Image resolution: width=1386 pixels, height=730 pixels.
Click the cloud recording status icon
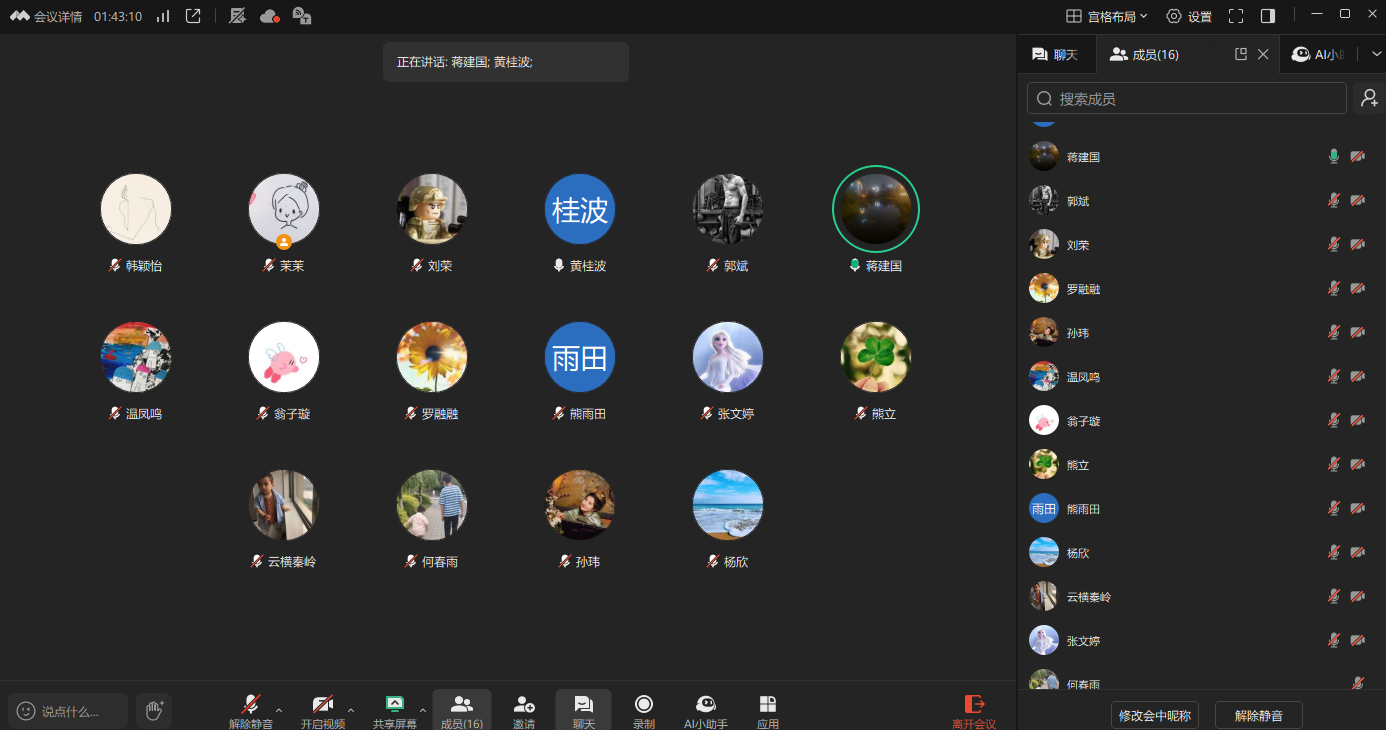tap(269, 16)
